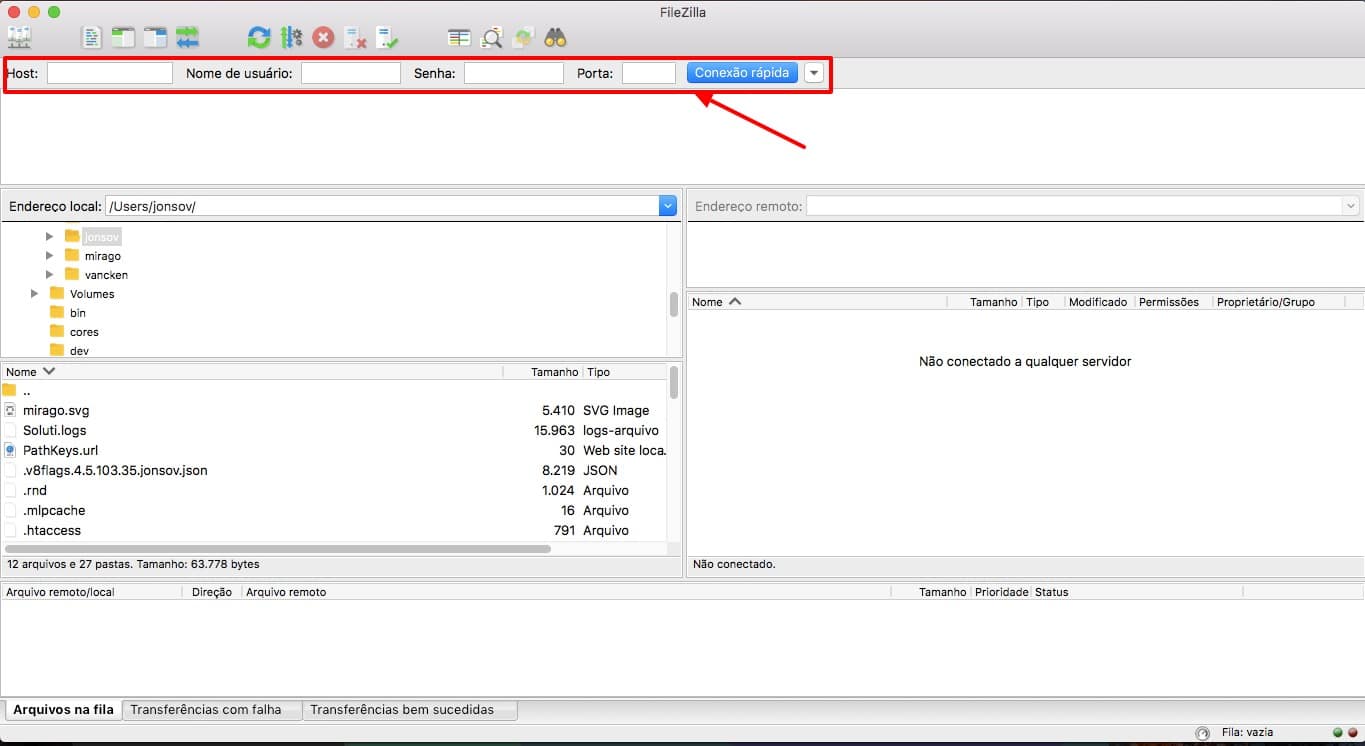1365x746 pixels.
Task: Select the bin folder in local tree
Action: (78, 313)
